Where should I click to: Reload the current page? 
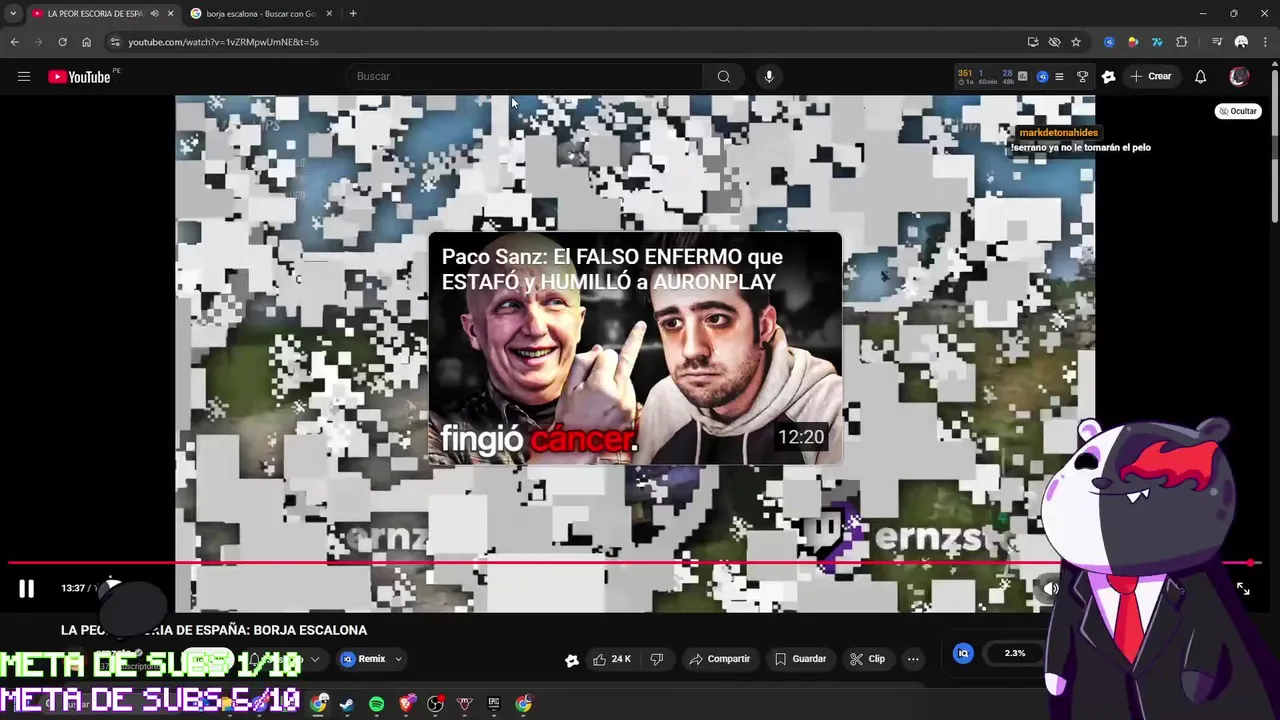(62, 42)
